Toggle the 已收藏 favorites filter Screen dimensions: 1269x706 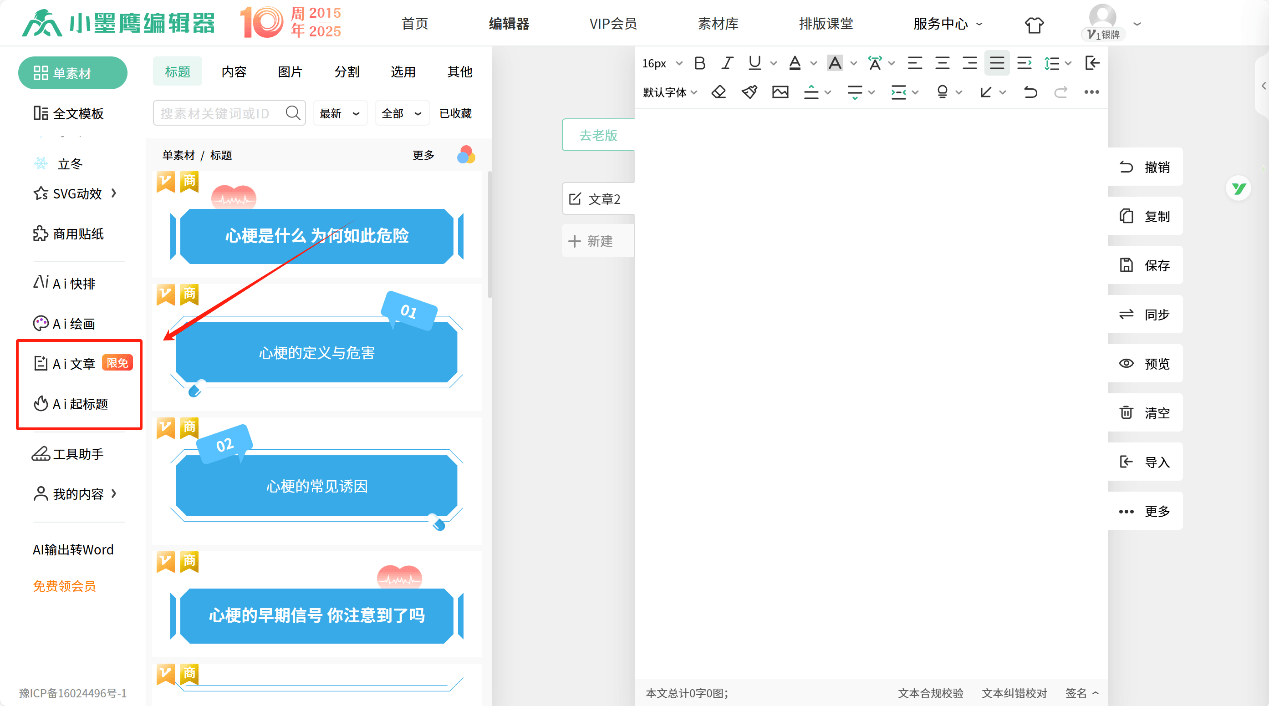pos(455,114)
